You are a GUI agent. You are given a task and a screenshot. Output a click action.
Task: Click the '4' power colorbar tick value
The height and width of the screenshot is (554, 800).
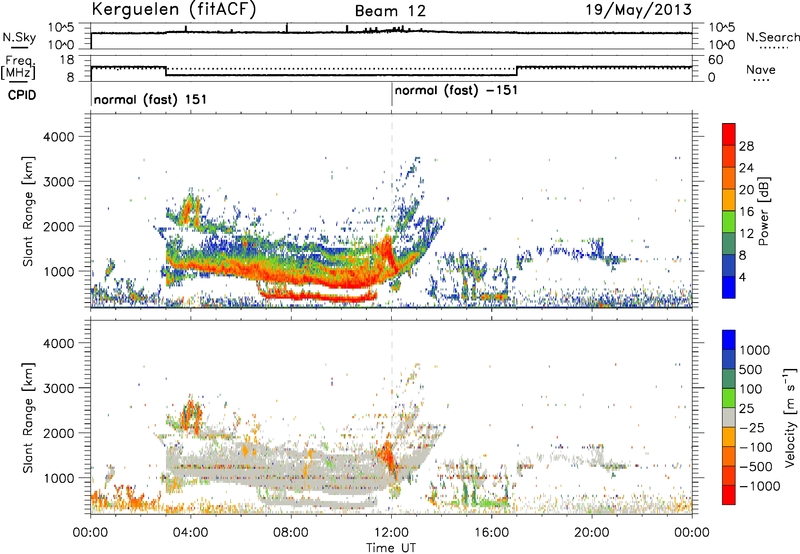[x=742, y=277]
